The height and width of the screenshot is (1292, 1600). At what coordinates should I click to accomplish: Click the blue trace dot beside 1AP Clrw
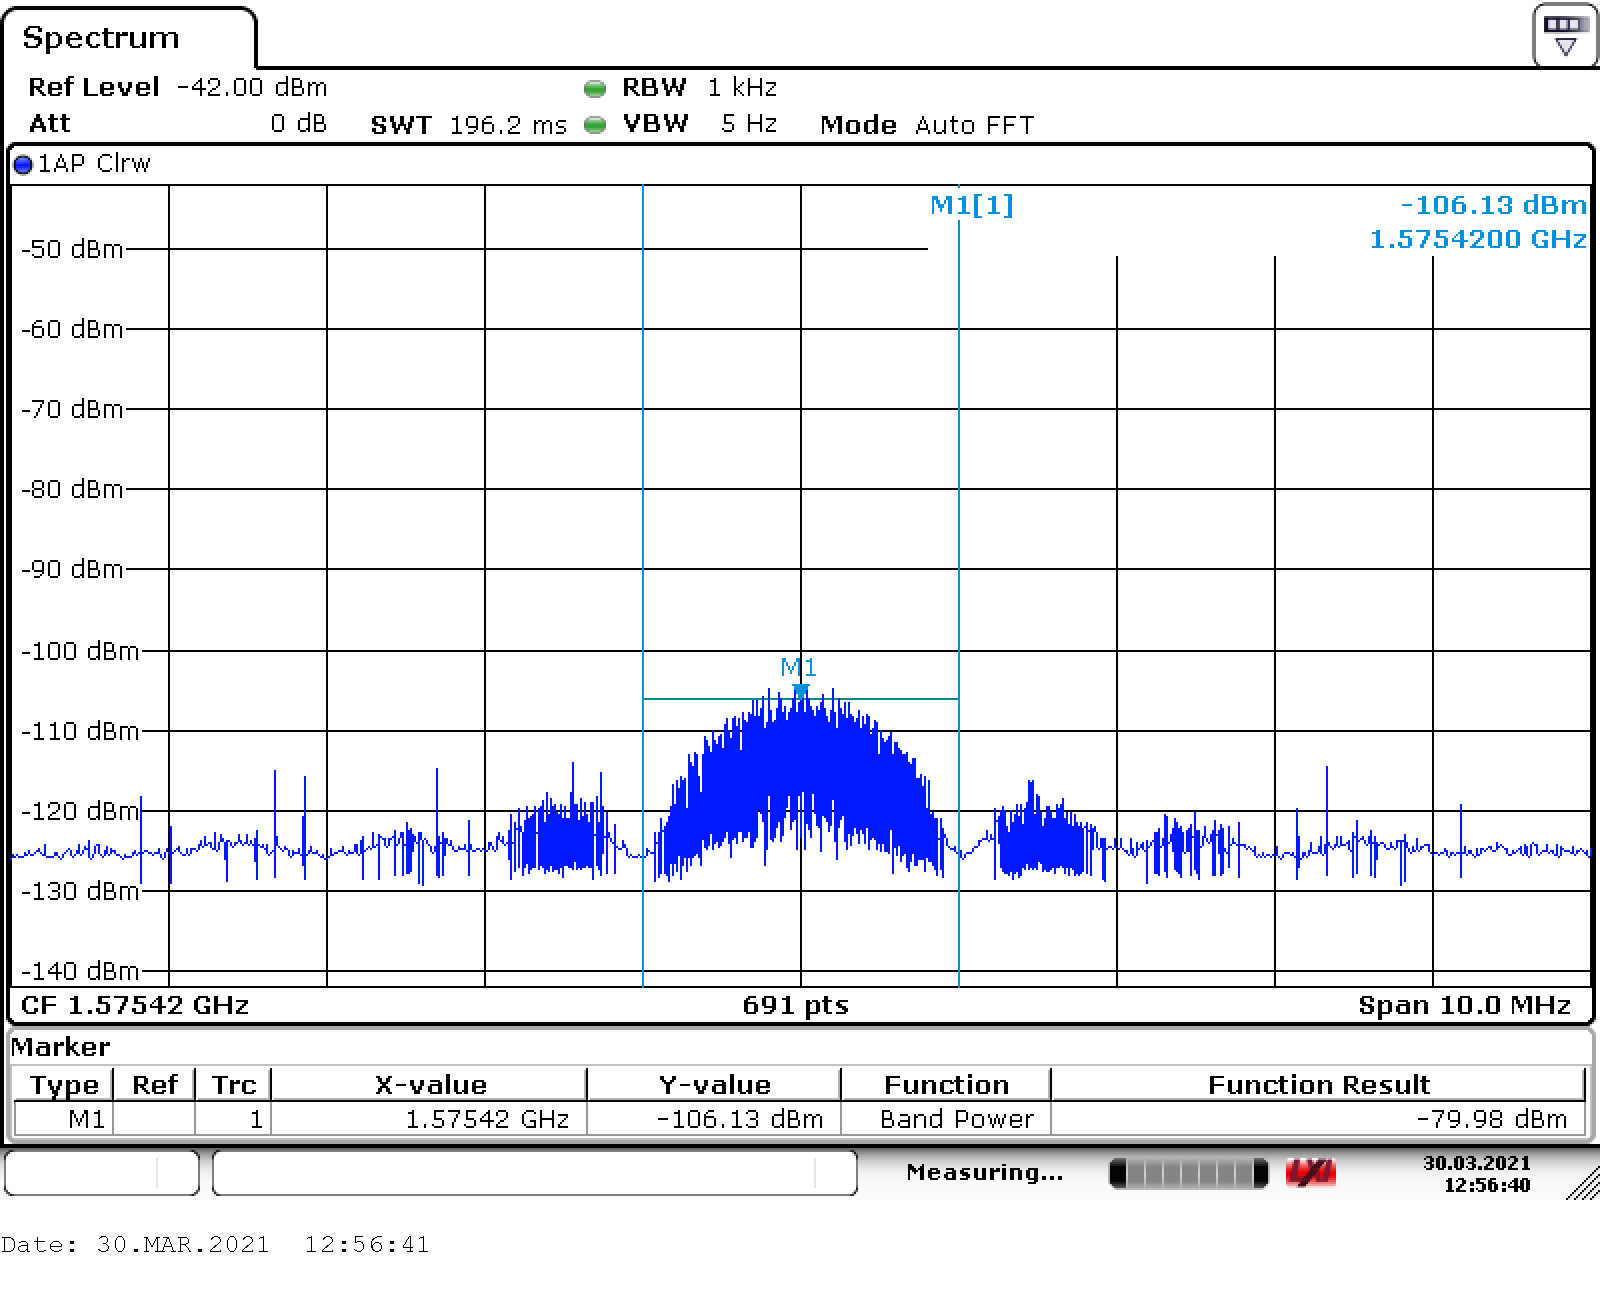click(x=23, y=165)
